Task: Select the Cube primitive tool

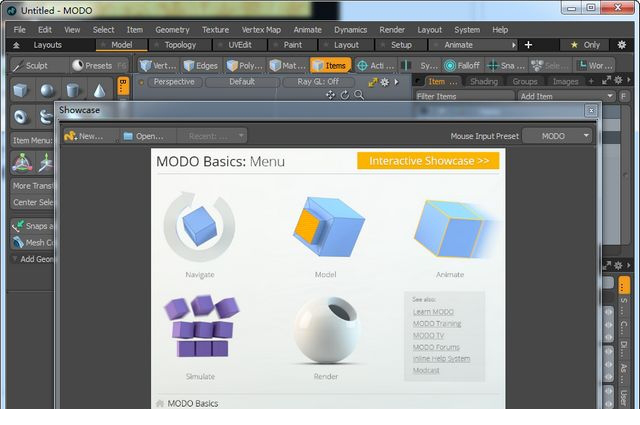Action: tap(21, 90)
